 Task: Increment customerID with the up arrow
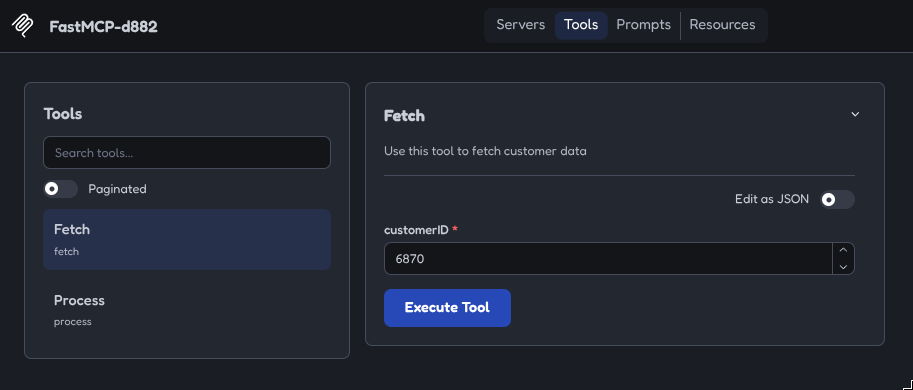tap(843, 250)
